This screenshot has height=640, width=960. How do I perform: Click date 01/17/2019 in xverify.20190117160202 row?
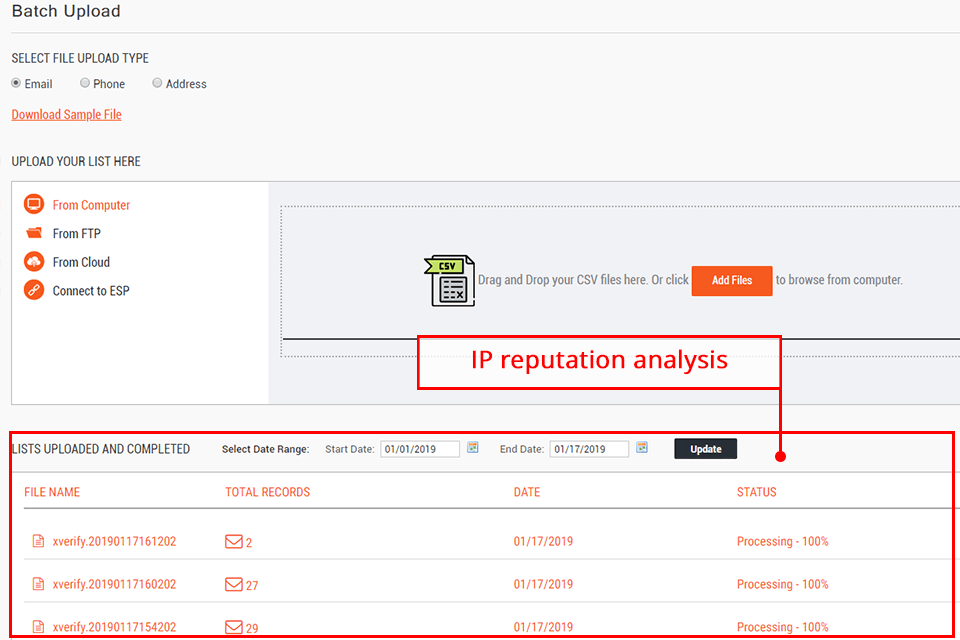pos(543,584)
